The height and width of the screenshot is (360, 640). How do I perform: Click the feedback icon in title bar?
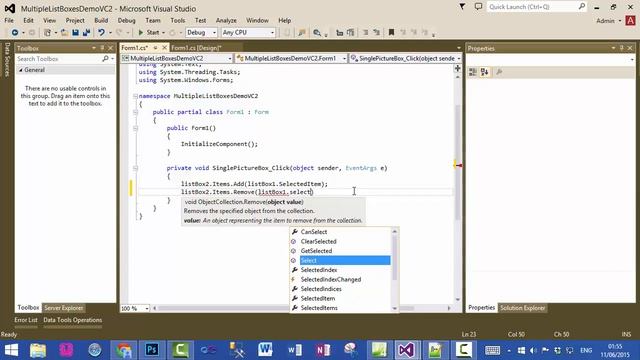[478, 7]
